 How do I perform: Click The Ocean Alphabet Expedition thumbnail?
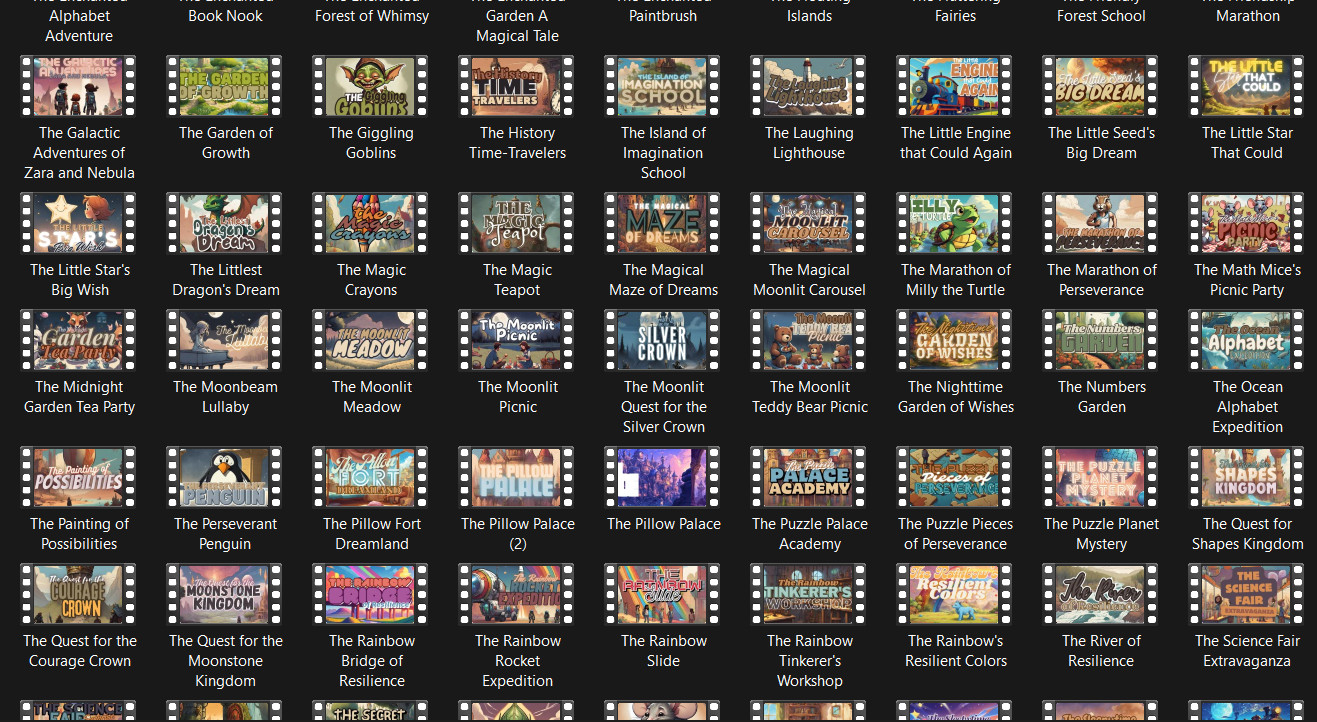(1247, 341)
